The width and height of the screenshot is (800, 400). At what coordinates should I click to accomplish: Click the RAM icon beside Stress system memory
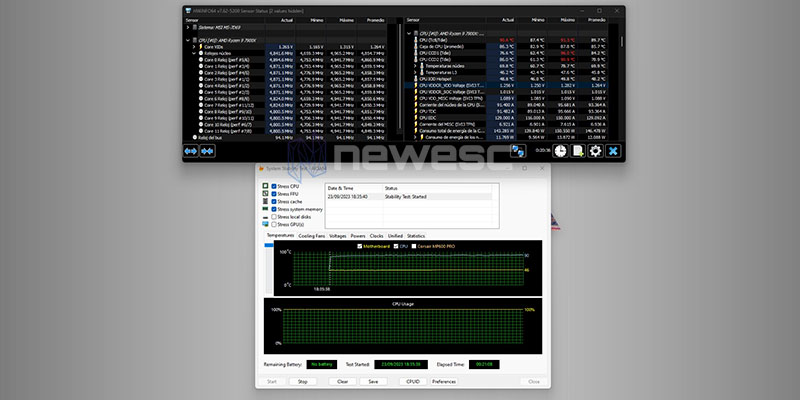point(265,209)
